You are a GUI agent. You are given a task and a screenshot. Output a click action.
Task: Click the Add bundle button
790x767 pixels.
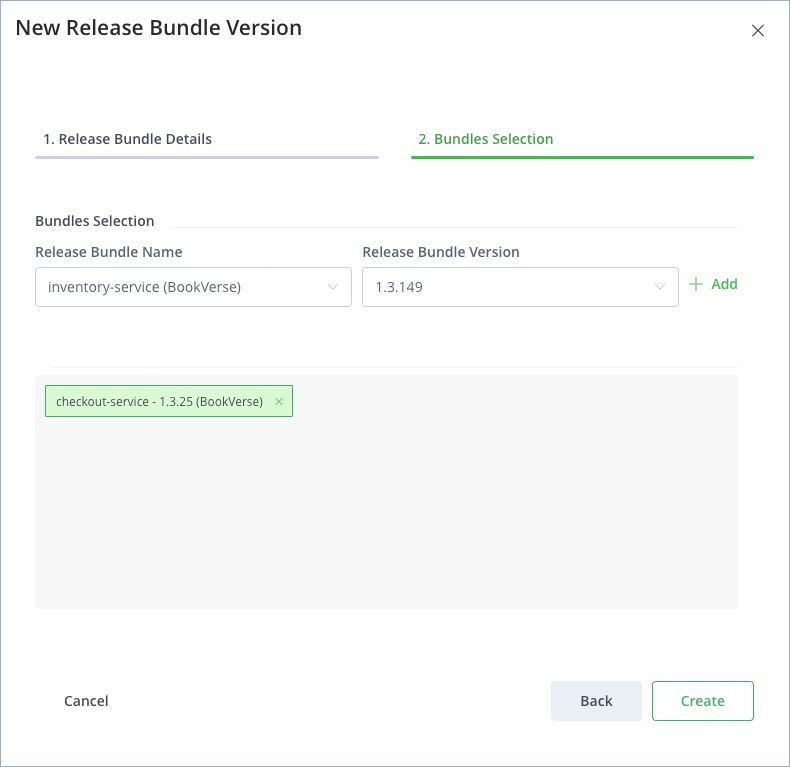(x=713, y=284)
